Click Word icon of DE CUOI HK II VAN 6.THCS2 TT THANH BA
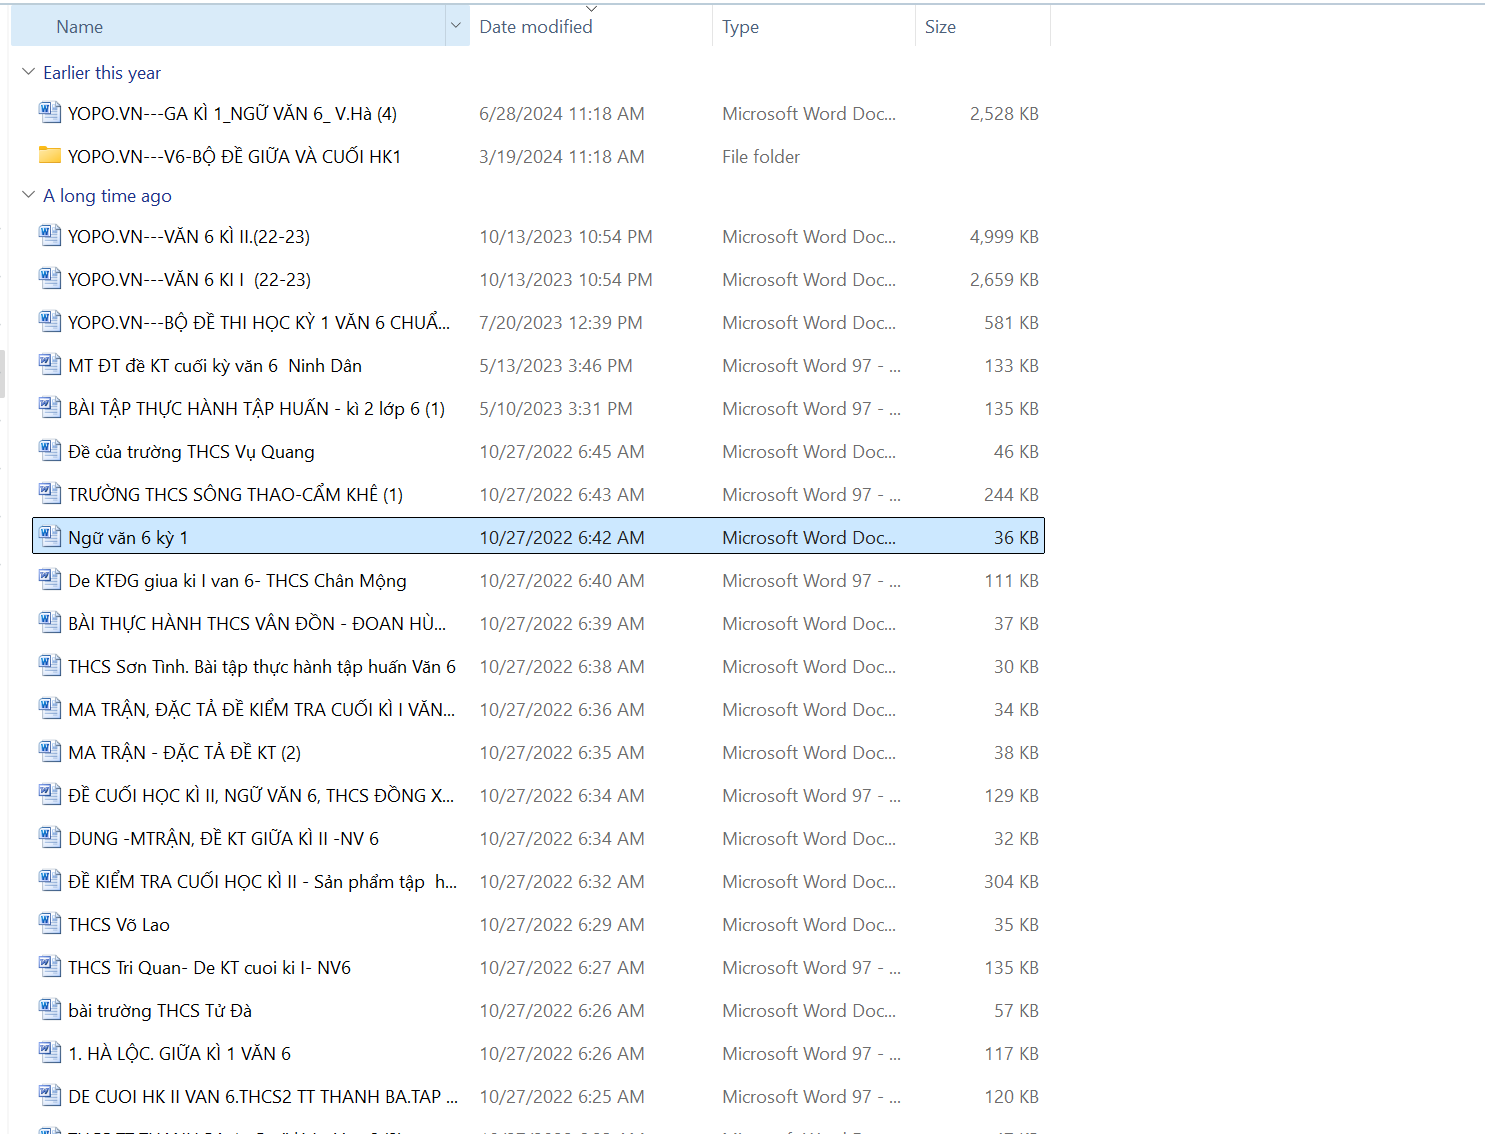The image size is (1485, 1139). pos(50,1095)
